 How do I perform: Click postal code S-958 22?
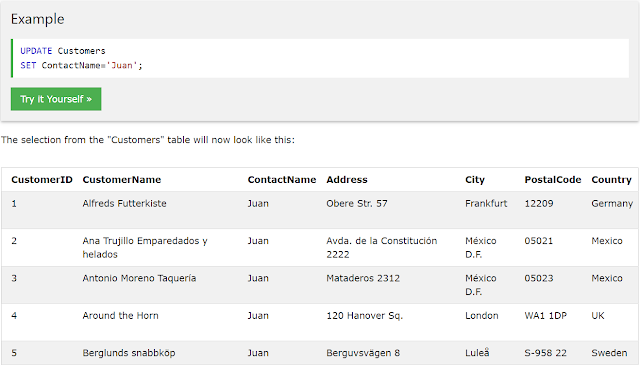546,353
